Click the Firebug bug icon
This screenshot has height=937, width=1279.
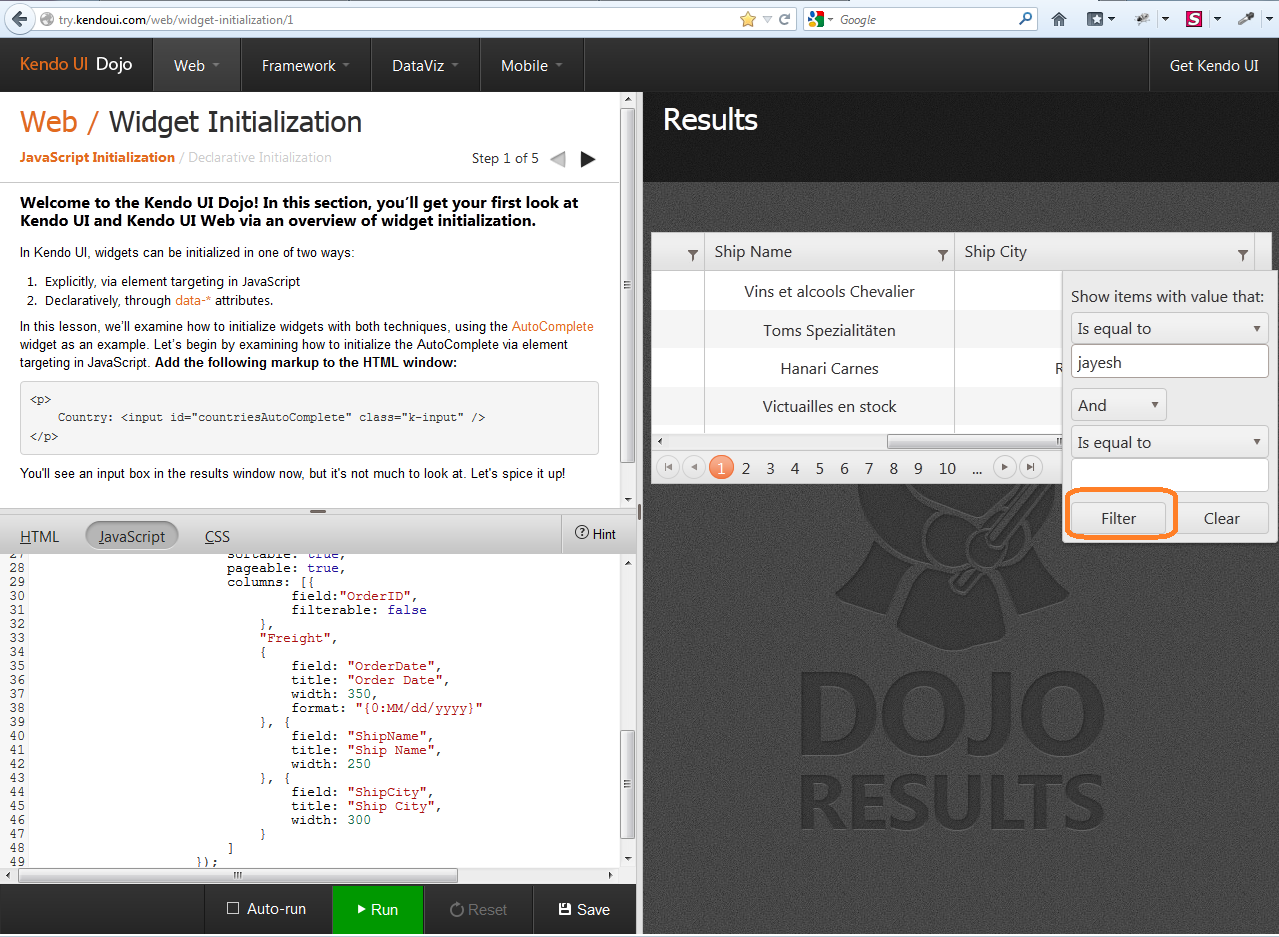(1144, 19)
